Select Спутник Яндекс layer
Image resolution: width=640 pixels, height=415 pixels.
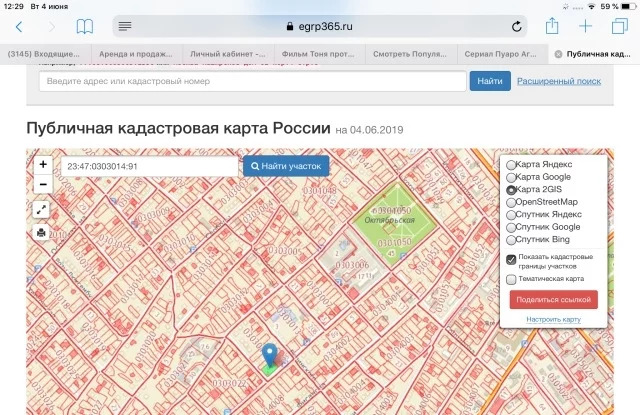511,215
